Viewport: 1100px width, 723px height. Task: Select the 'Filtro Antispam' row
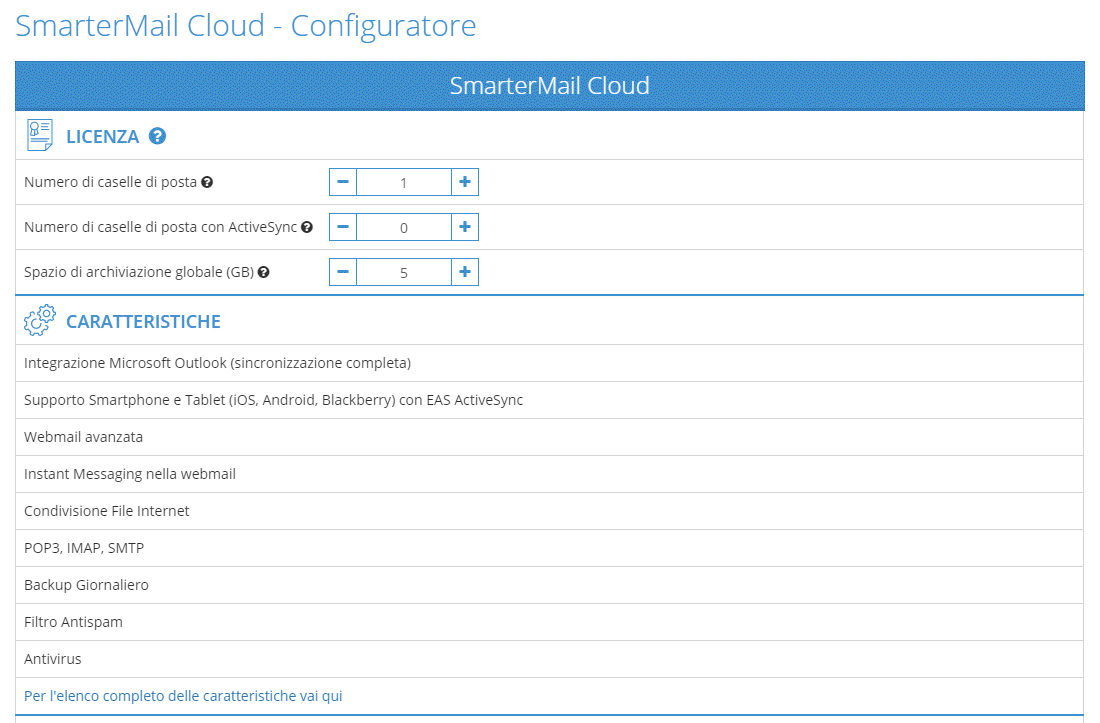click(549, 622)
